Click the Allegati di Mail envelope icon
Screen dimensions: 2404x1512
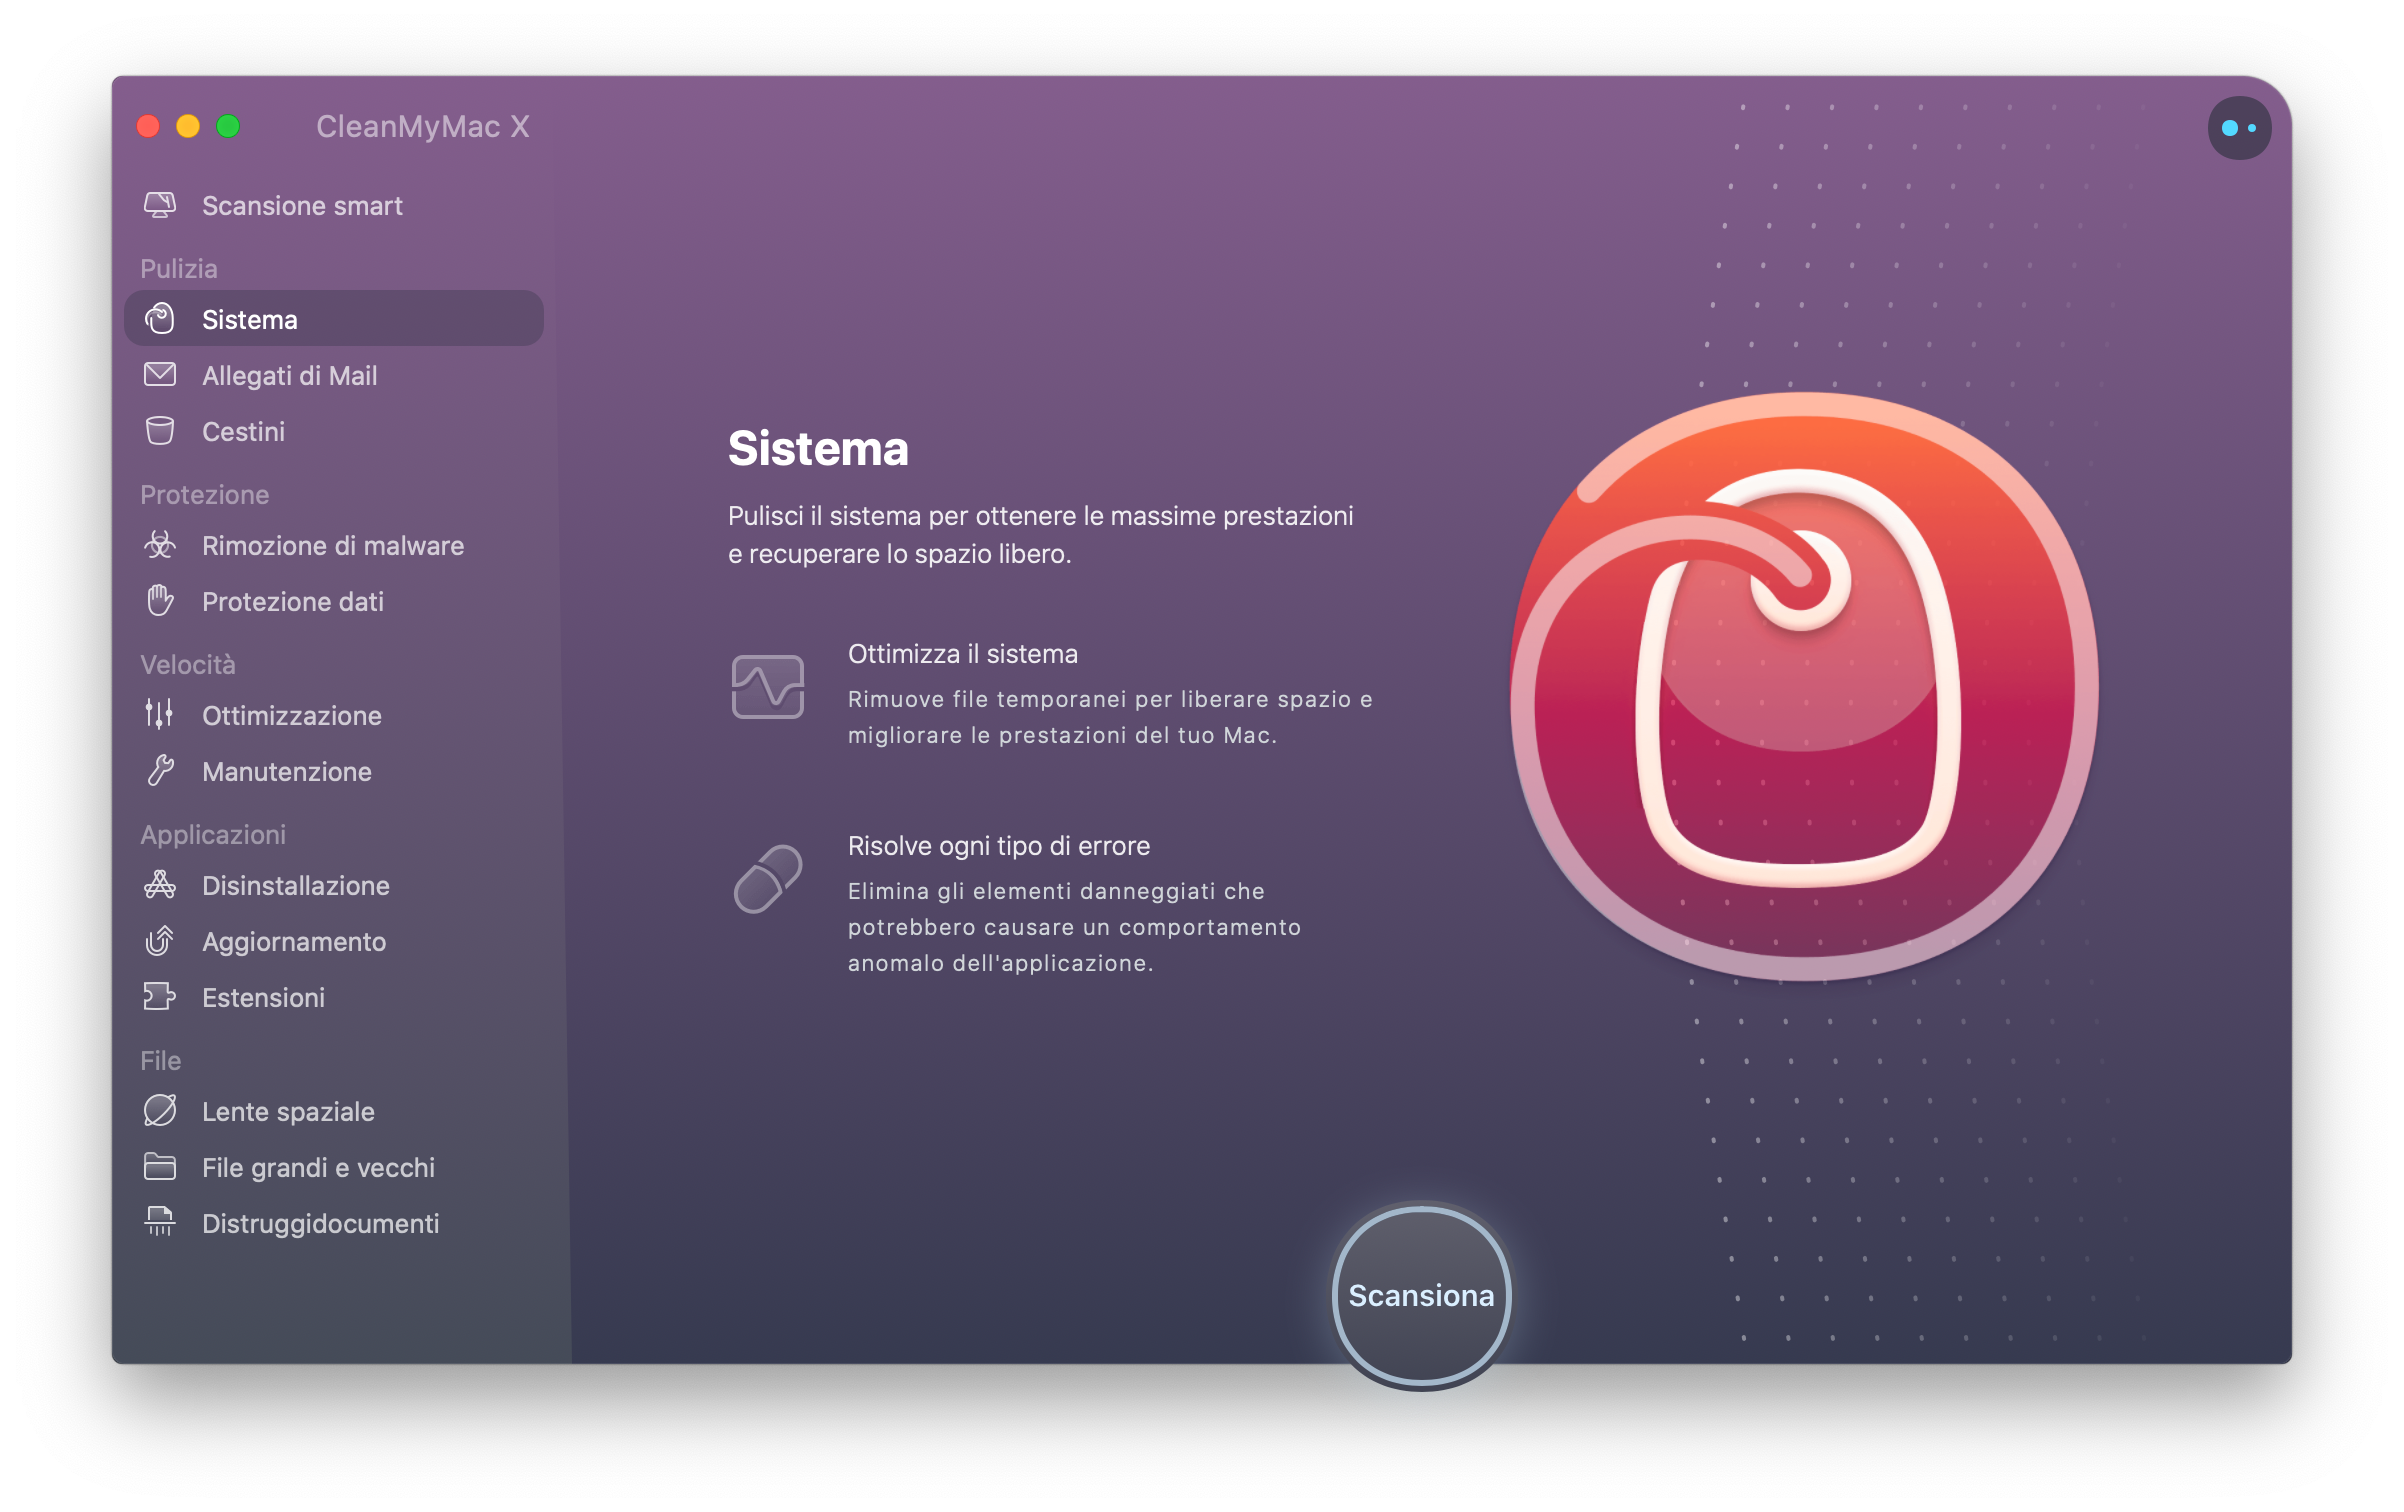pyautogui.click(x=160, y=375)
